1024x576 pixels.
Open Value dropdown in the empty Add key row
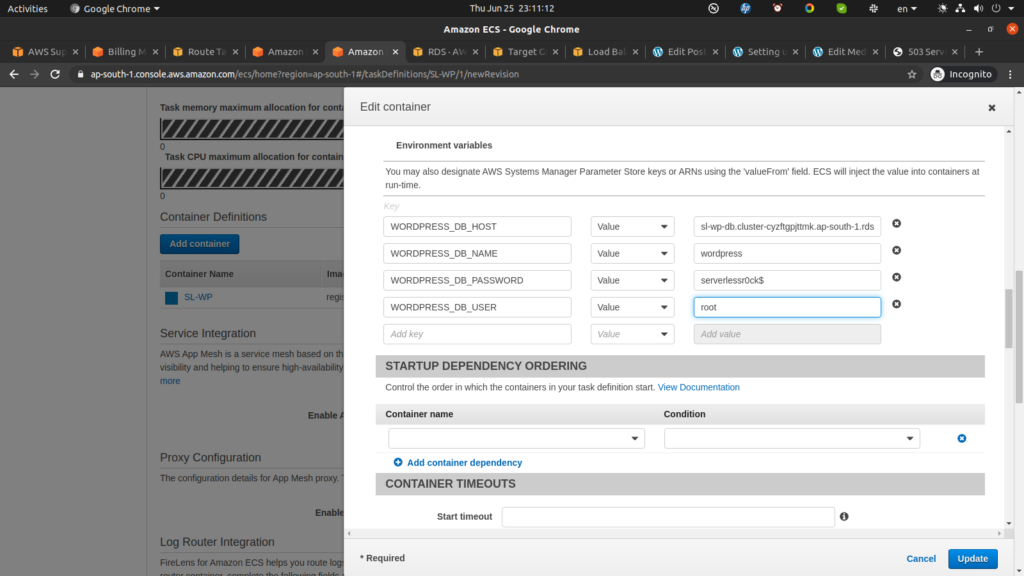coord(632,334)
